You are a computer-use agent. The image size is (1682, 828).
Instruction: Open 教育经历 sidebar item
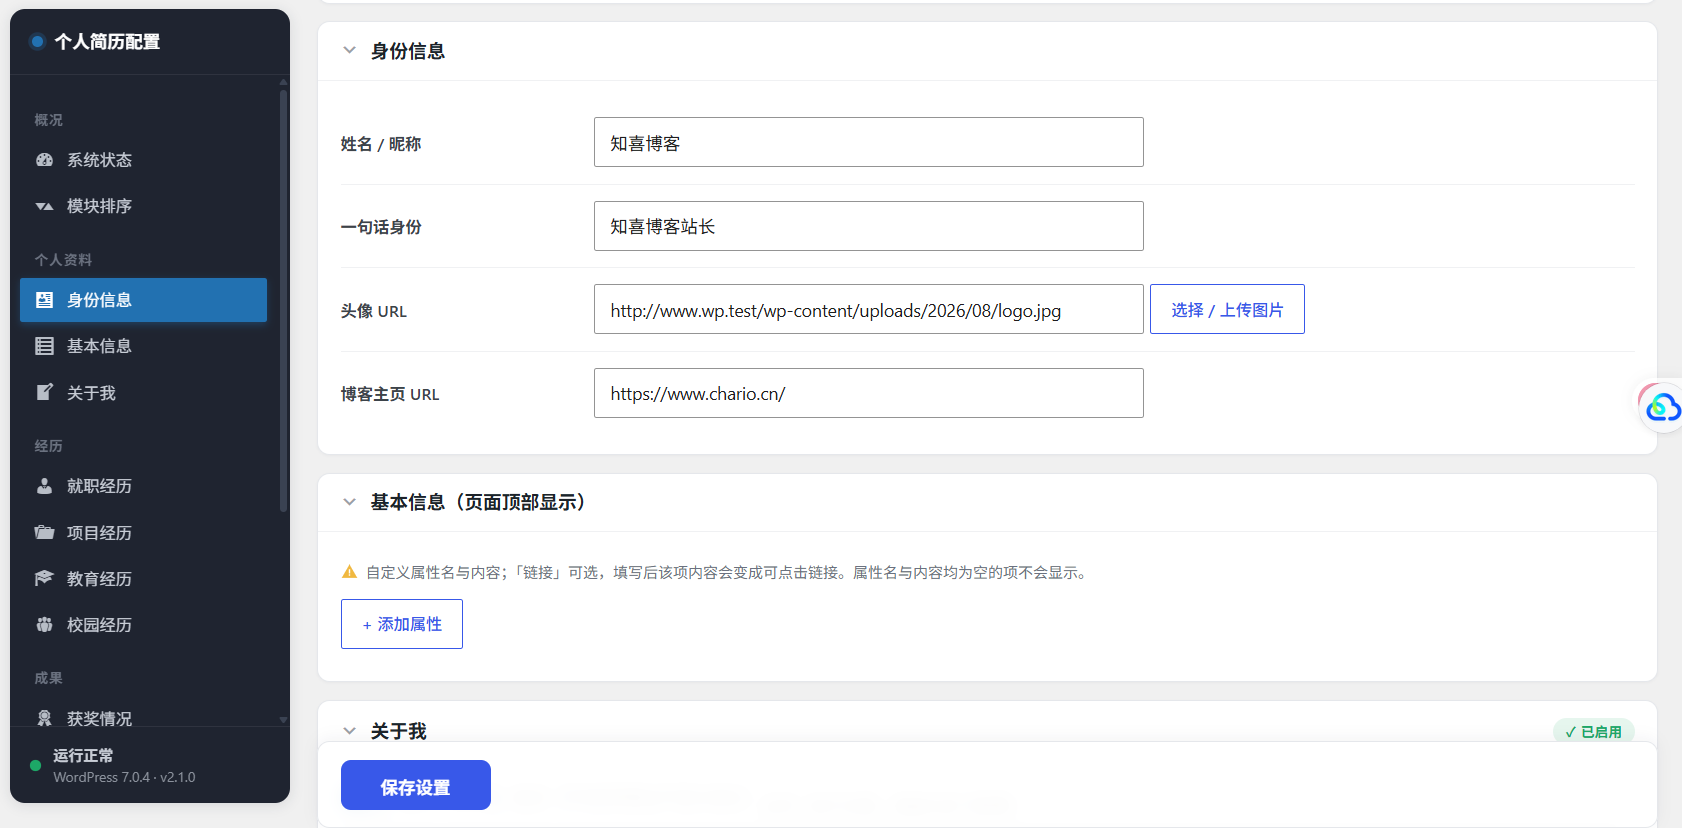pyautogui.click(x=143, y=579)
